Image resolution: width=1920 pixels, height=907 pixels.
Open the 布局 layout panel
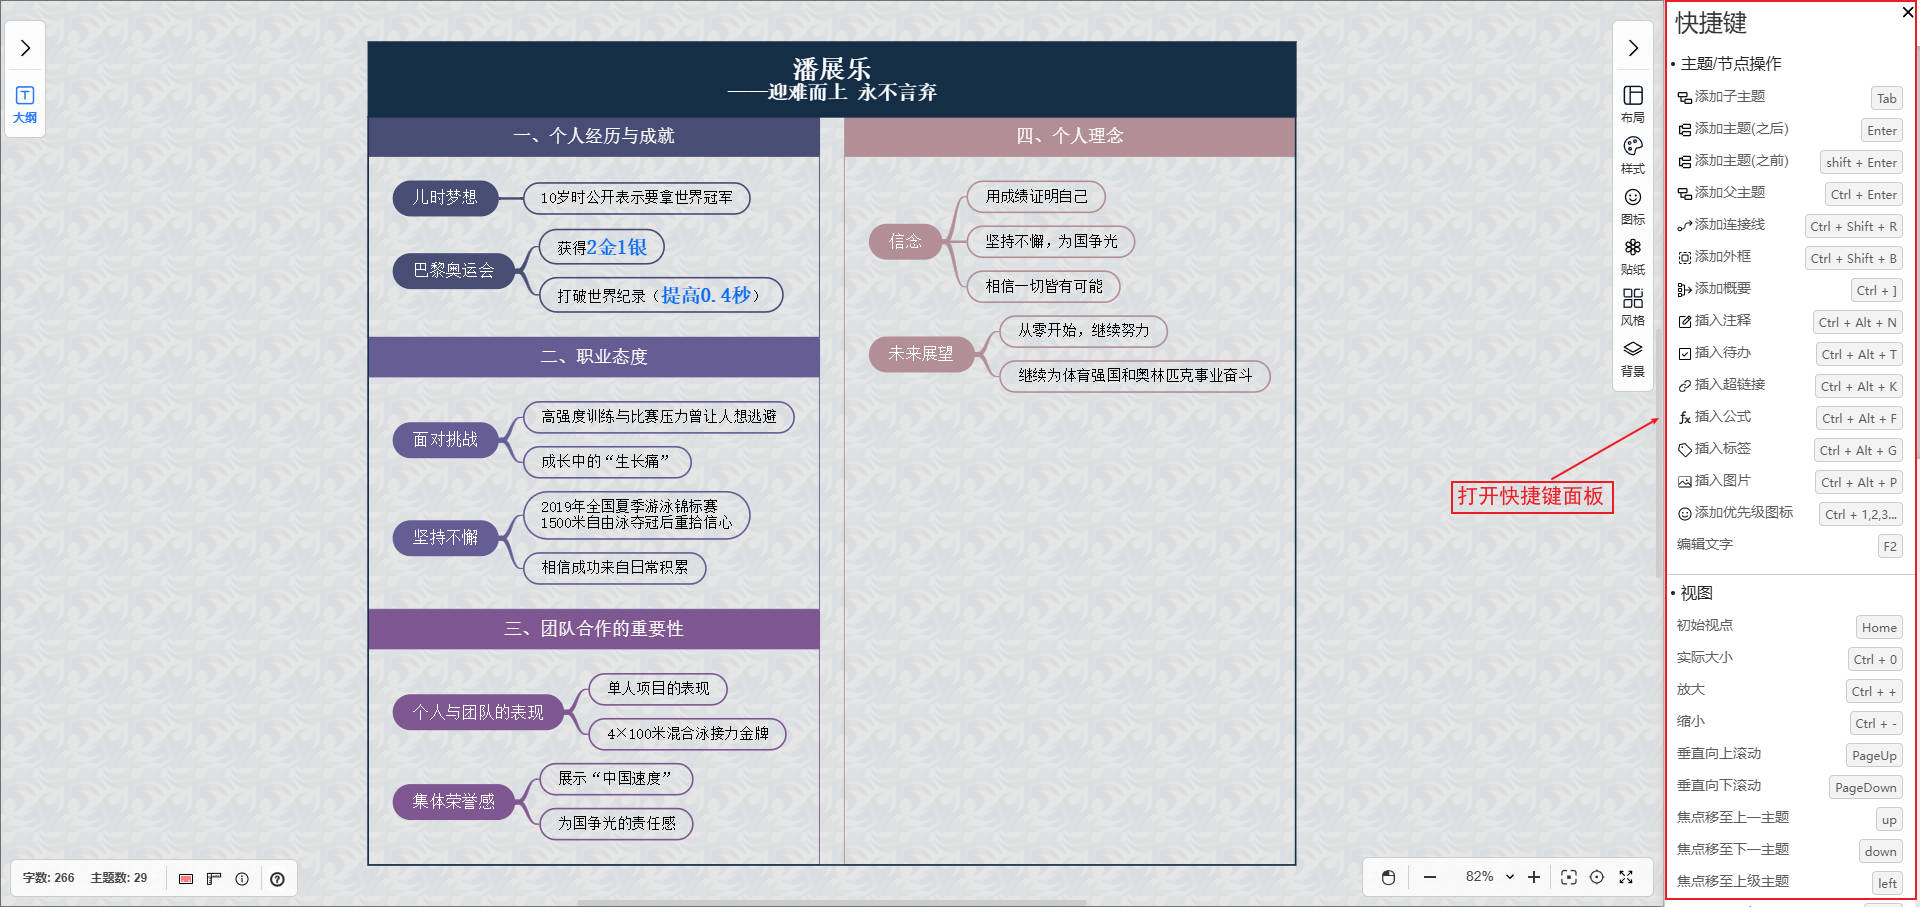click(x=1632, y=103)
